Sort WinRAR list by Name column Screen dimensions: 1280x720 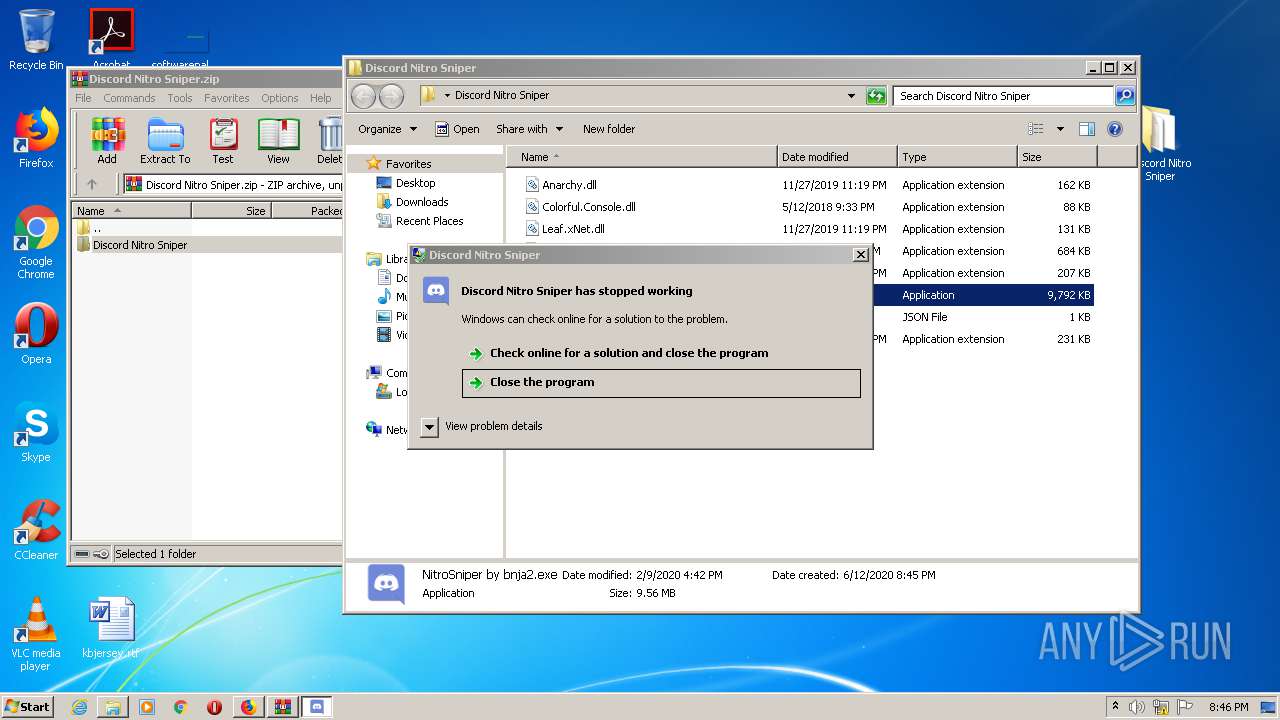(x=131, y=211)
